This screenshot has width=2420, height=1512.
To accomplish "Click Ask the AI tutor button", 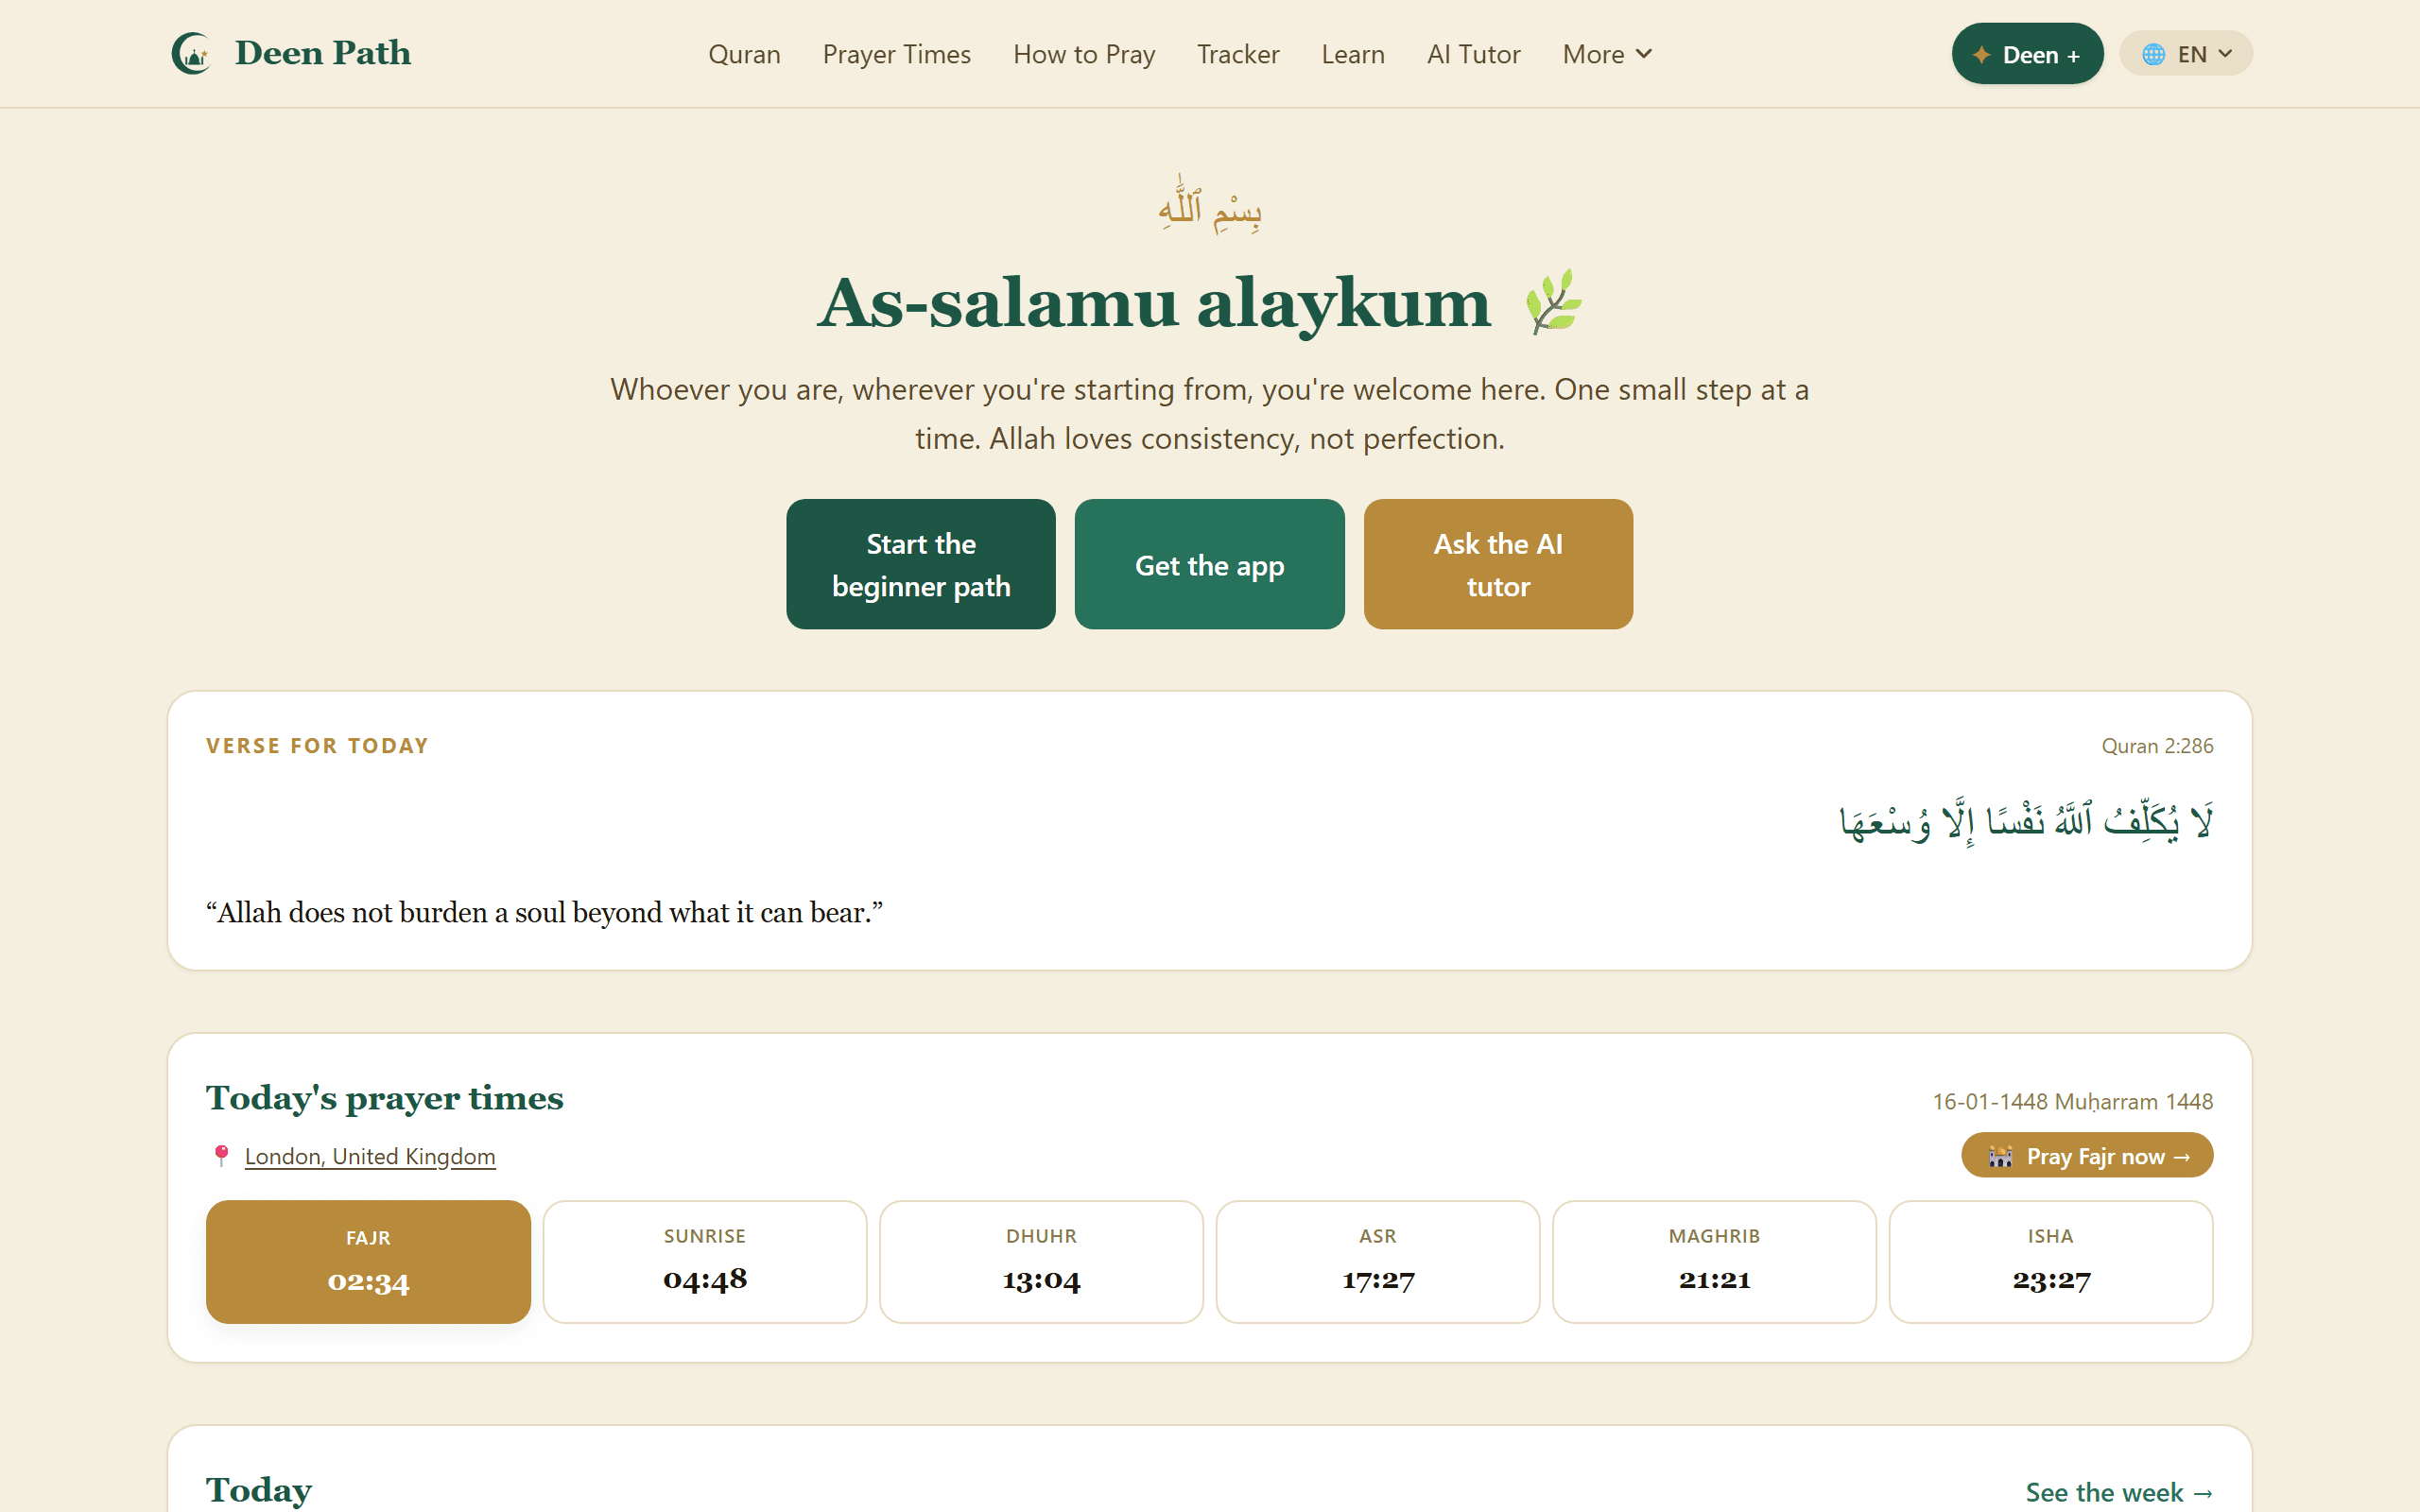I will point(1498,564).
